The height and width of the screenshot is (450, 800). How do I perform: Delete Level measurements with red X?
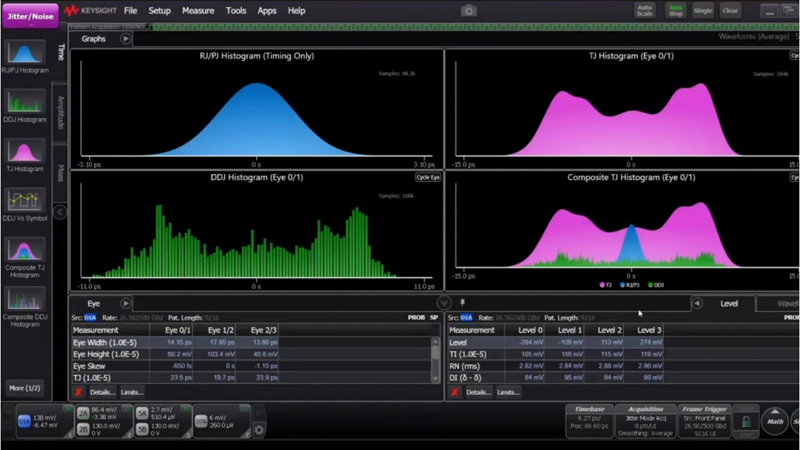(455, 392)
